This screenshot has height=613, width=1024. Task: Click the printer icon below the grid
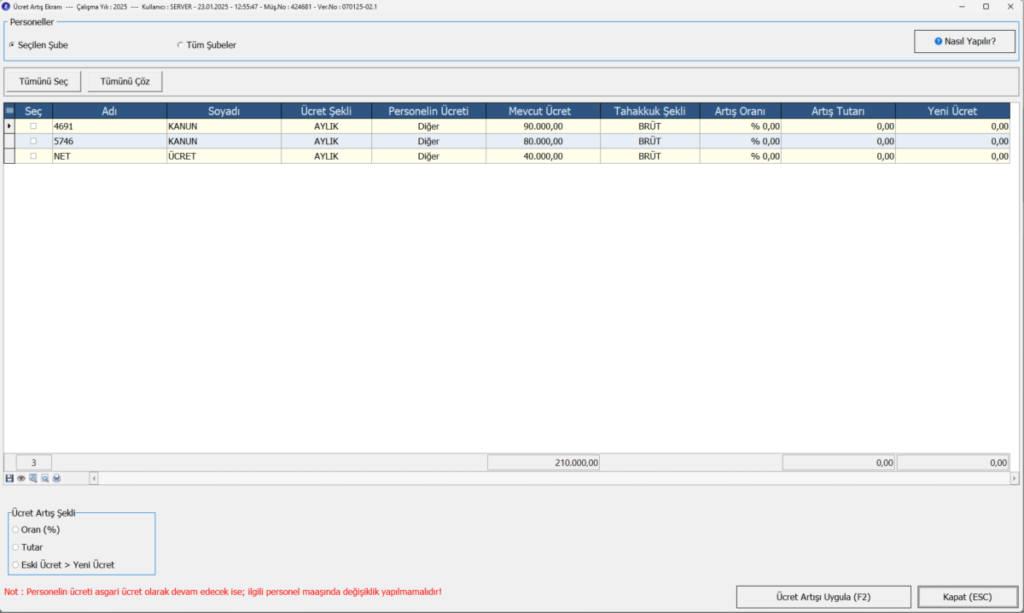click(x=57, y=479)
